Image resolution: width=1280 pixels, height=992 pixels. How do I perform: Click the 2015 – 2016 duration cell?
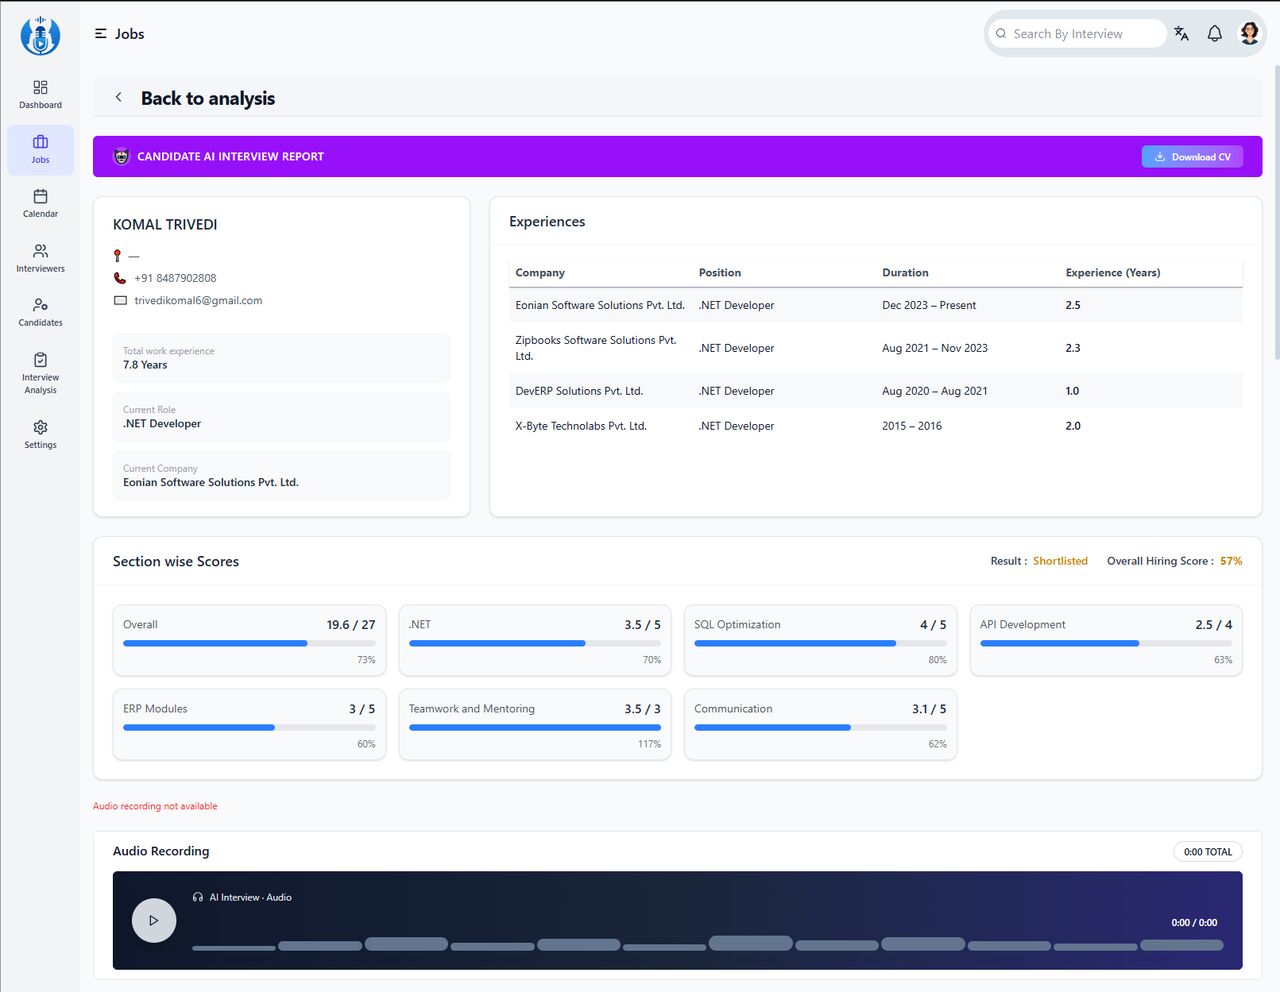(x=912, y=426)
